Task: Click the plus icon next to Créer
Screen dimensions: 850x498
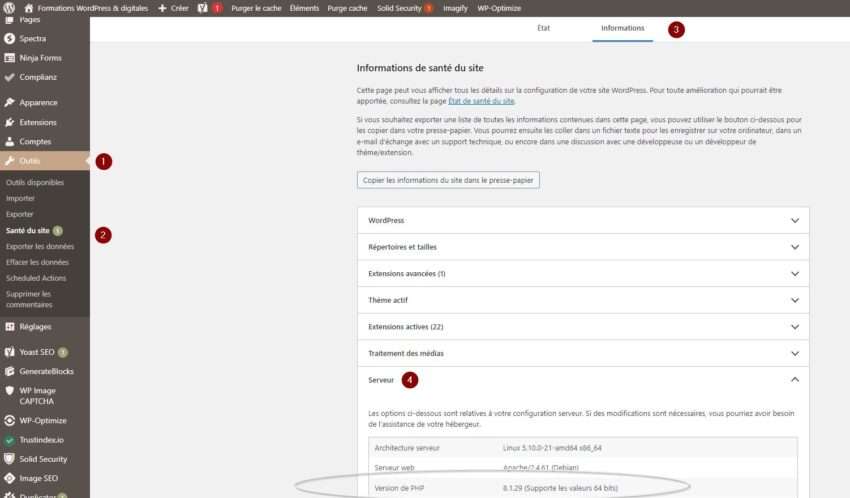Action: click(x=162, y=8)
